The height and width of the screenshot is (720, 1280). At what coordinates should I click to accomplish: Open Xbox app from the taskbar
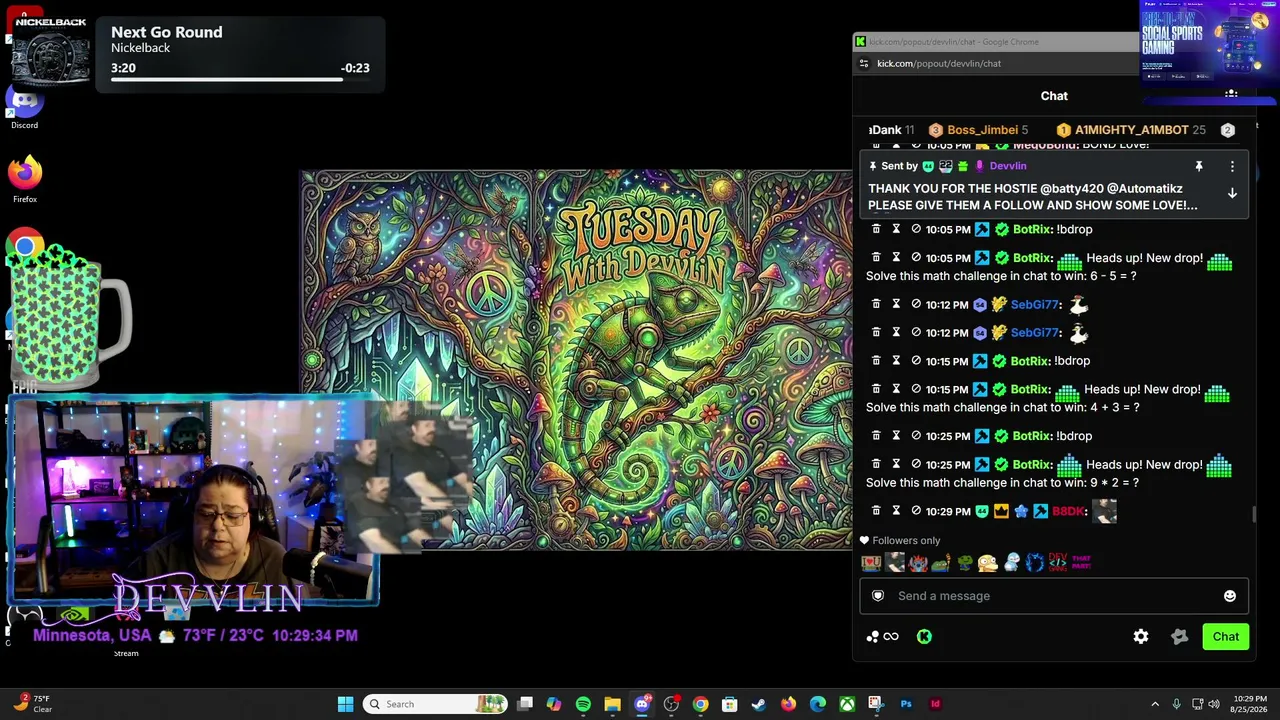click(x=847, y=704)
